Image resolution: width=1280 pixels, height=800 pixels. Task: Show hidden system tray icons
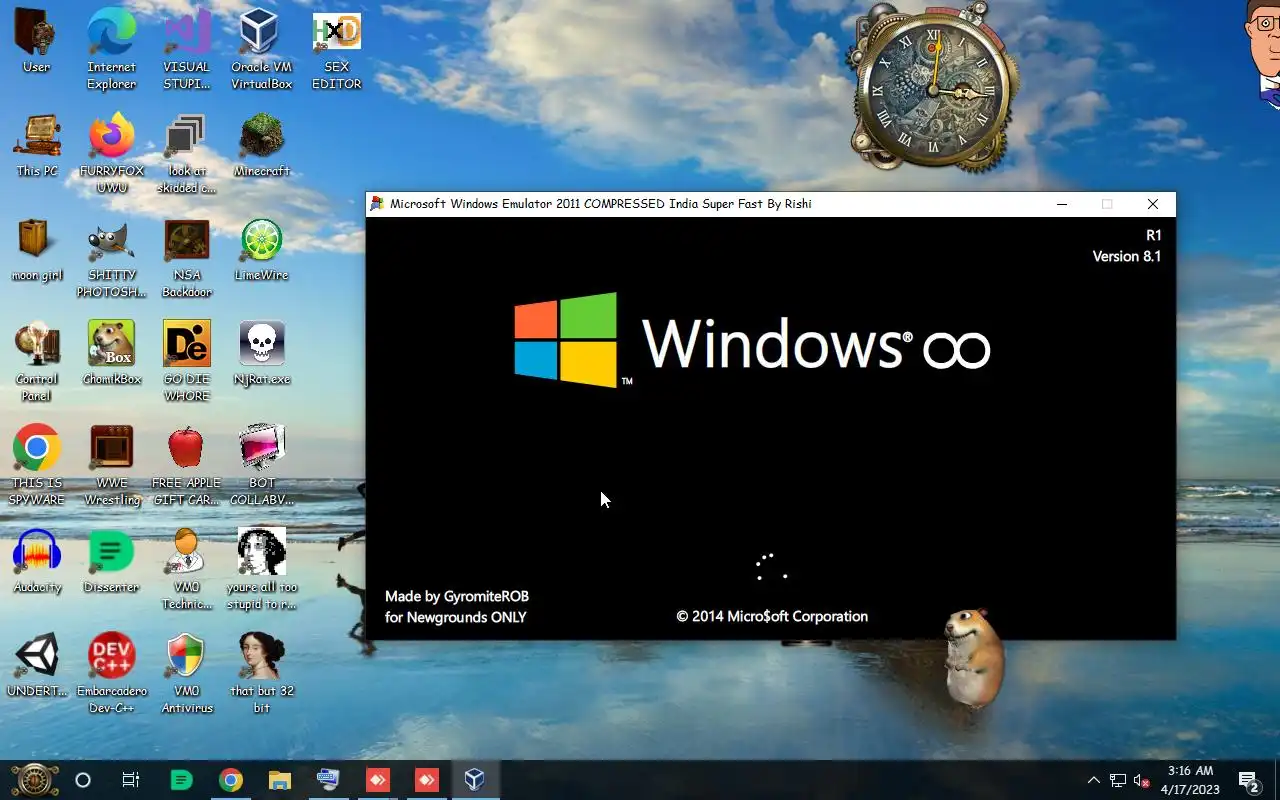1093,780
